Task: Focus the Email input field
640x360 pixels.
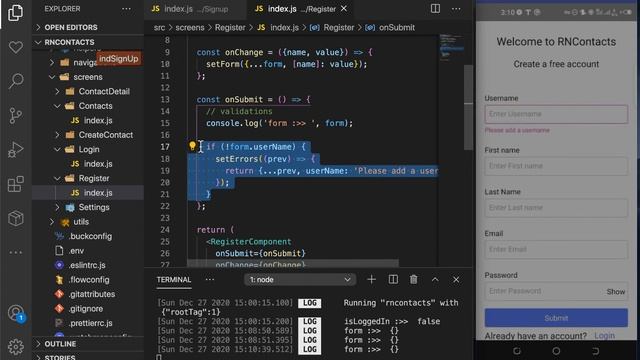Action: (556, 249)
